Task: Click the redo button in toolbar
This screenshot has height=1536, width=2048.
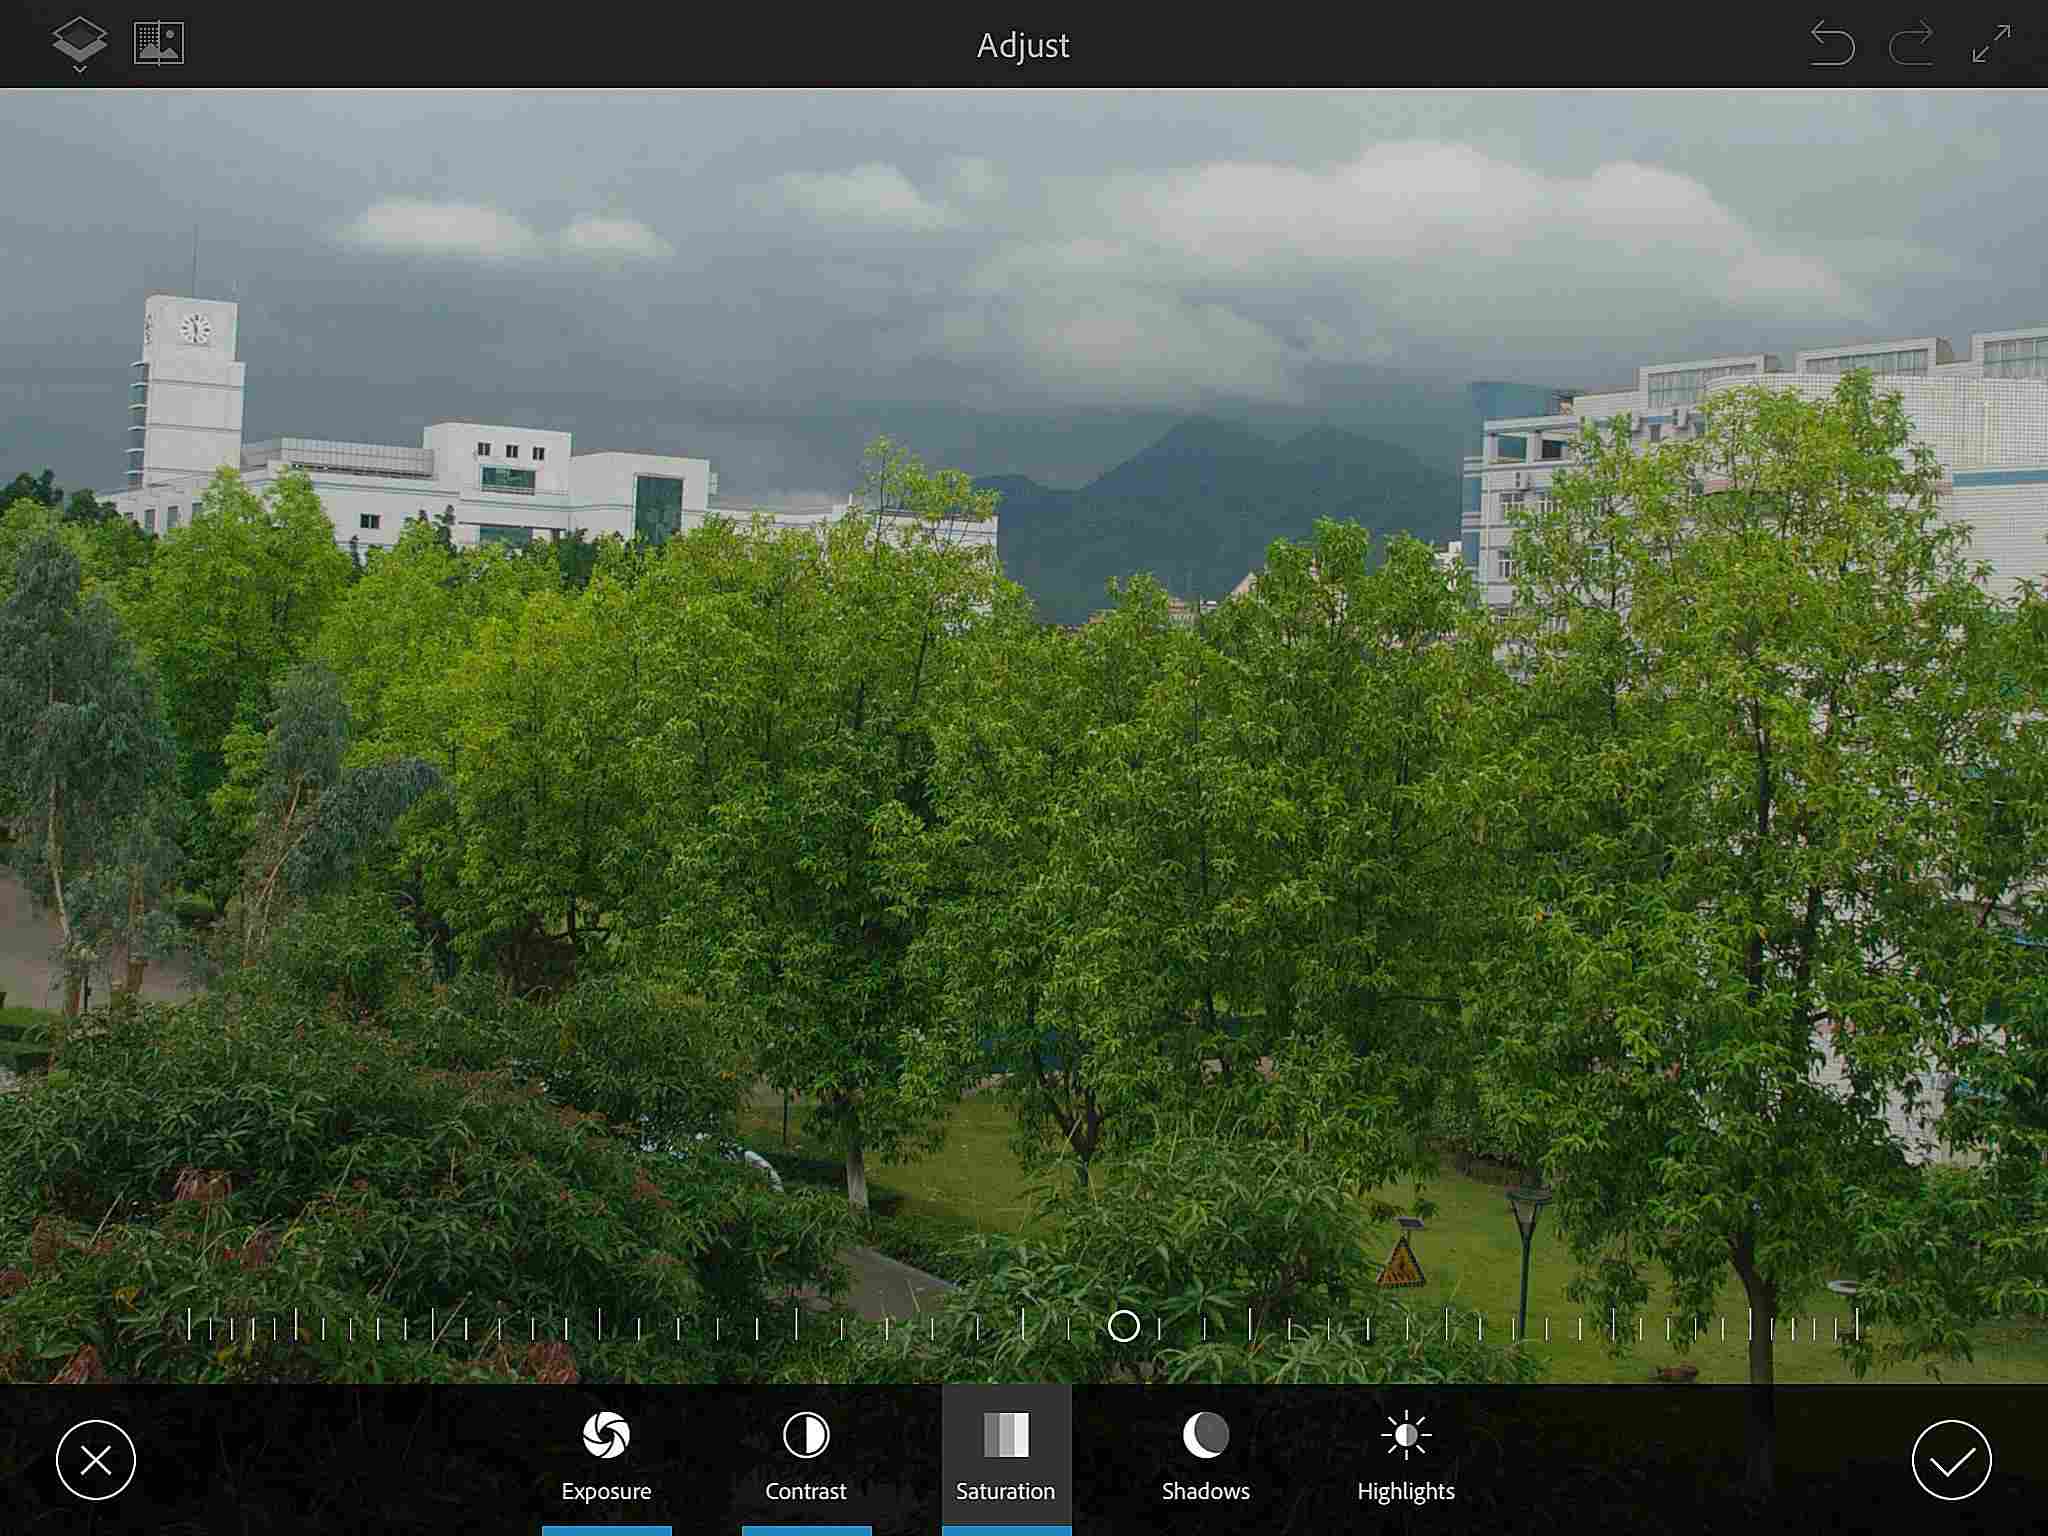Action: pos(1911,44)
